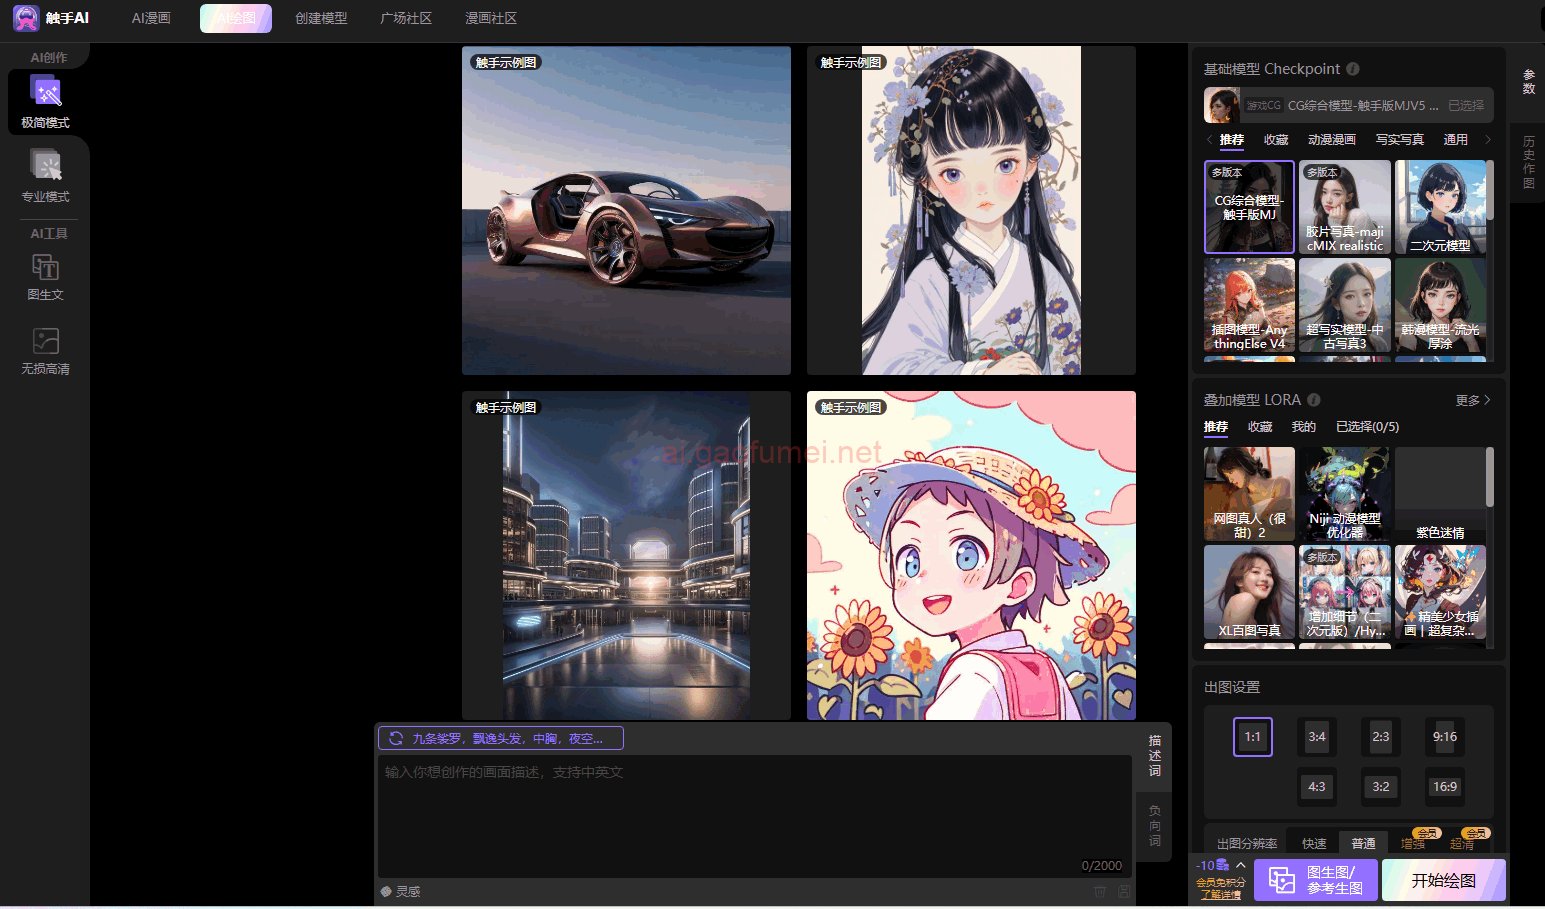1545x909 pixels.
Task: Choose the 16:9 aspect ratio
Action: (x=1445, y=787)
